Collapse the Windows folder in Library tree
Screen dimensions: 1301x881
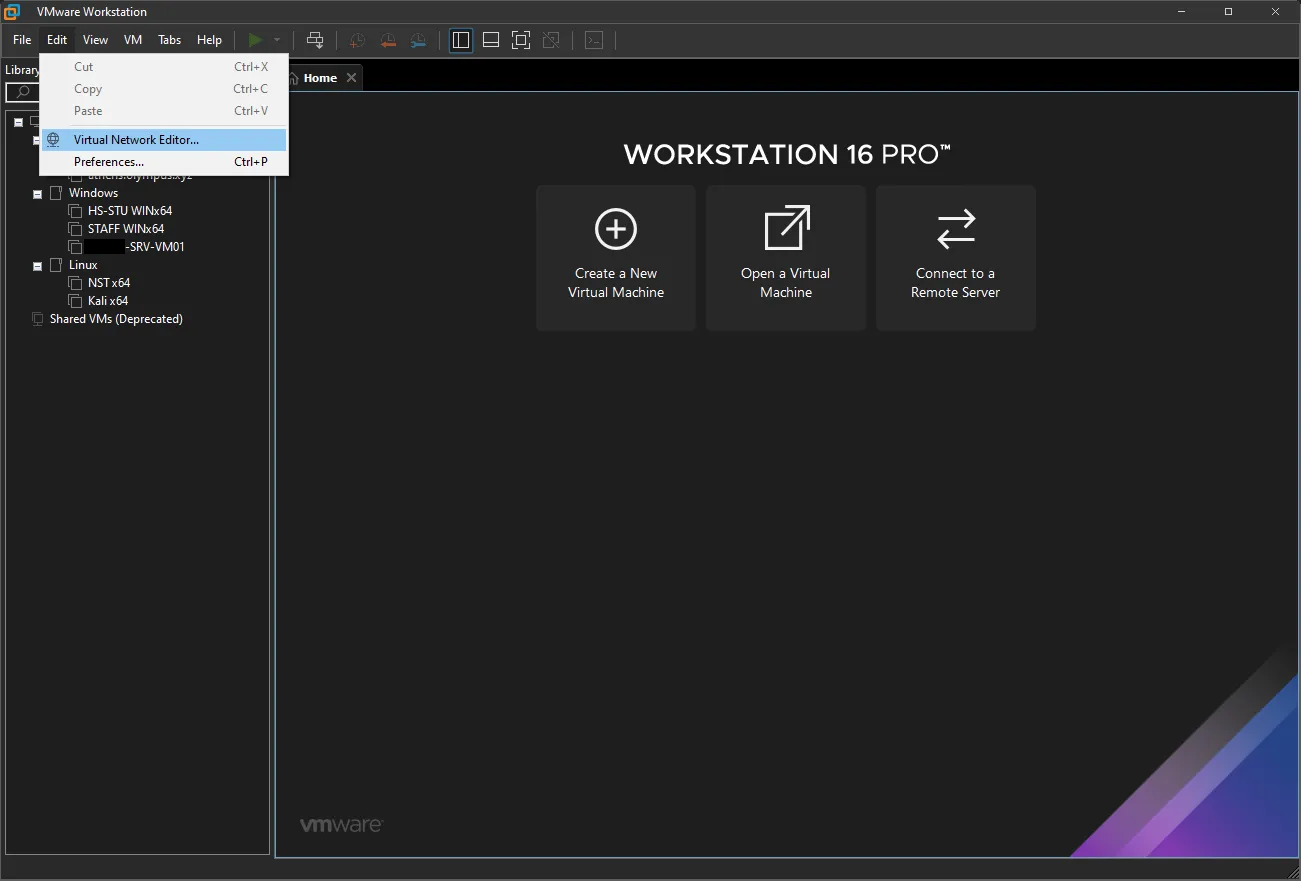tap(38, 194)
